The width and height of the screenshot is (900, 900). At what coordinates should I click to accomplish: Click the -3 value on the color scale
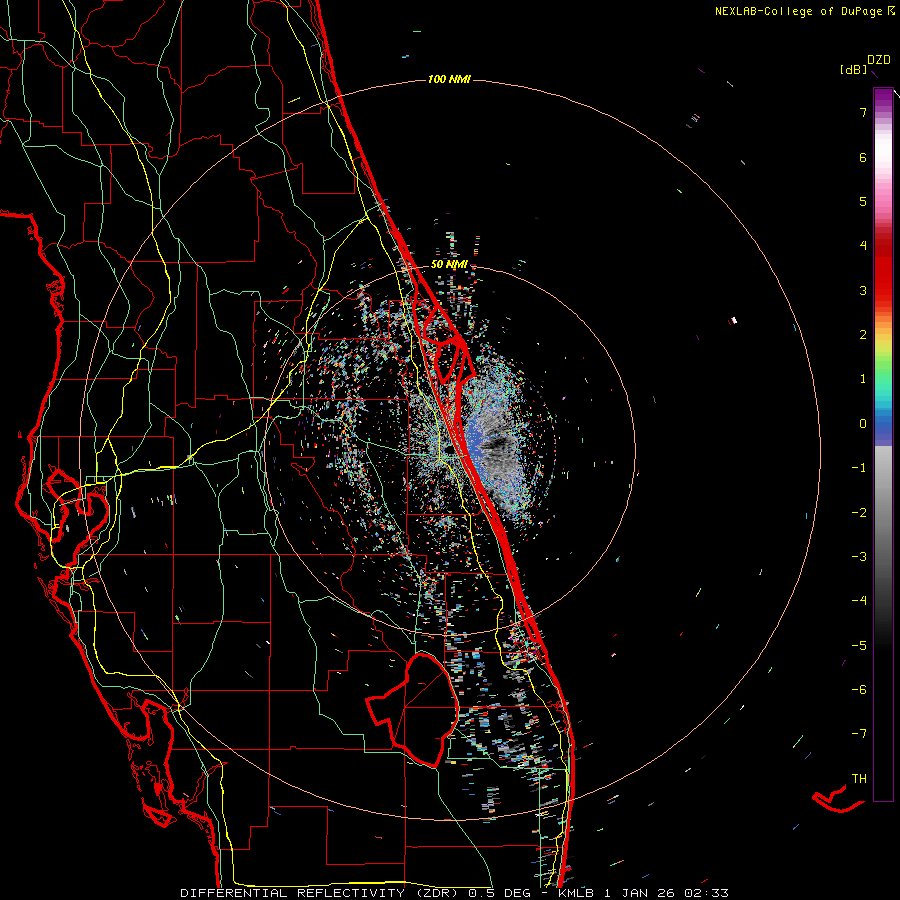(x=859, y=556)
